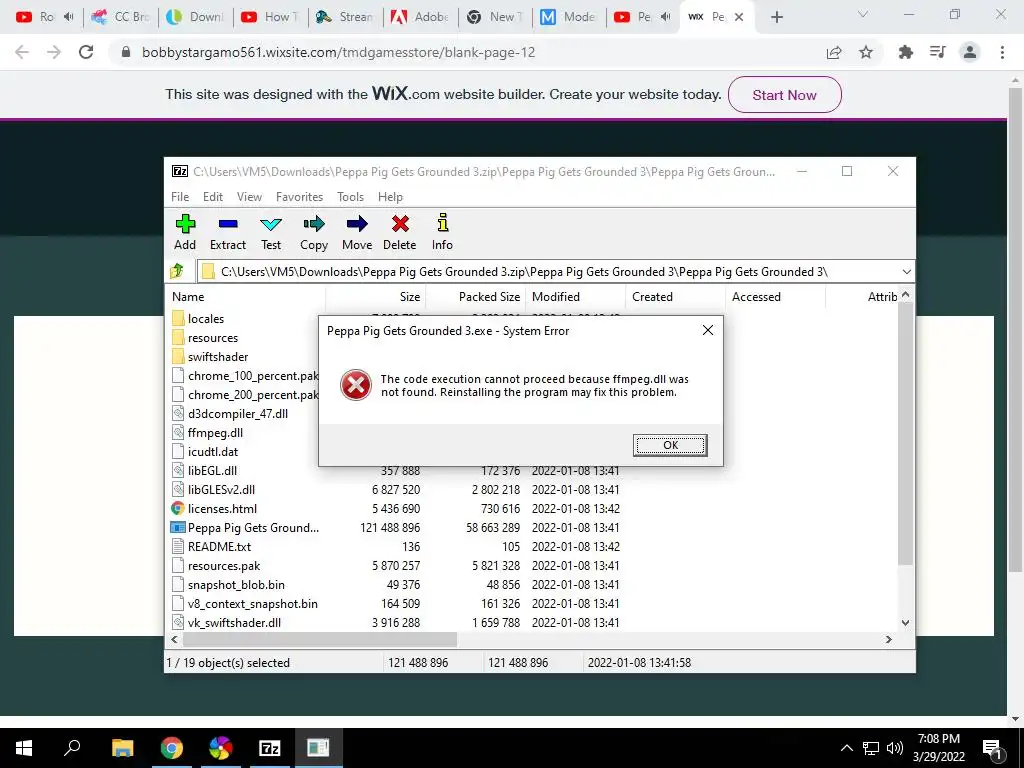Open the Tools menu in 7-Zip
This screenshot has height=768, width=1024.
pos(350,197)
